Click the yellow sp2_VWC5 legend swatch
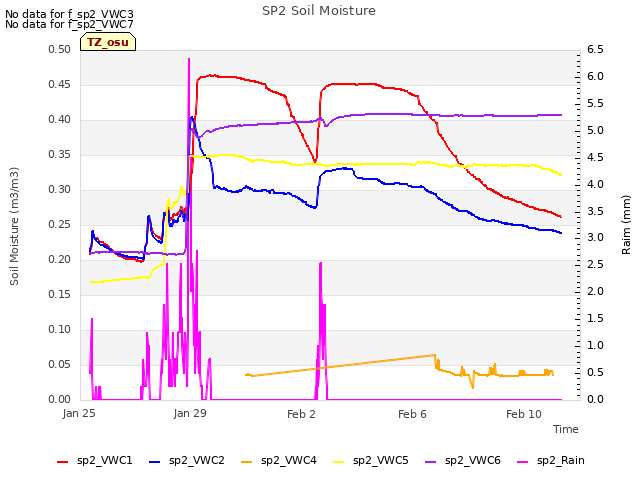This screenshot has height=480, width=640. 338,462
